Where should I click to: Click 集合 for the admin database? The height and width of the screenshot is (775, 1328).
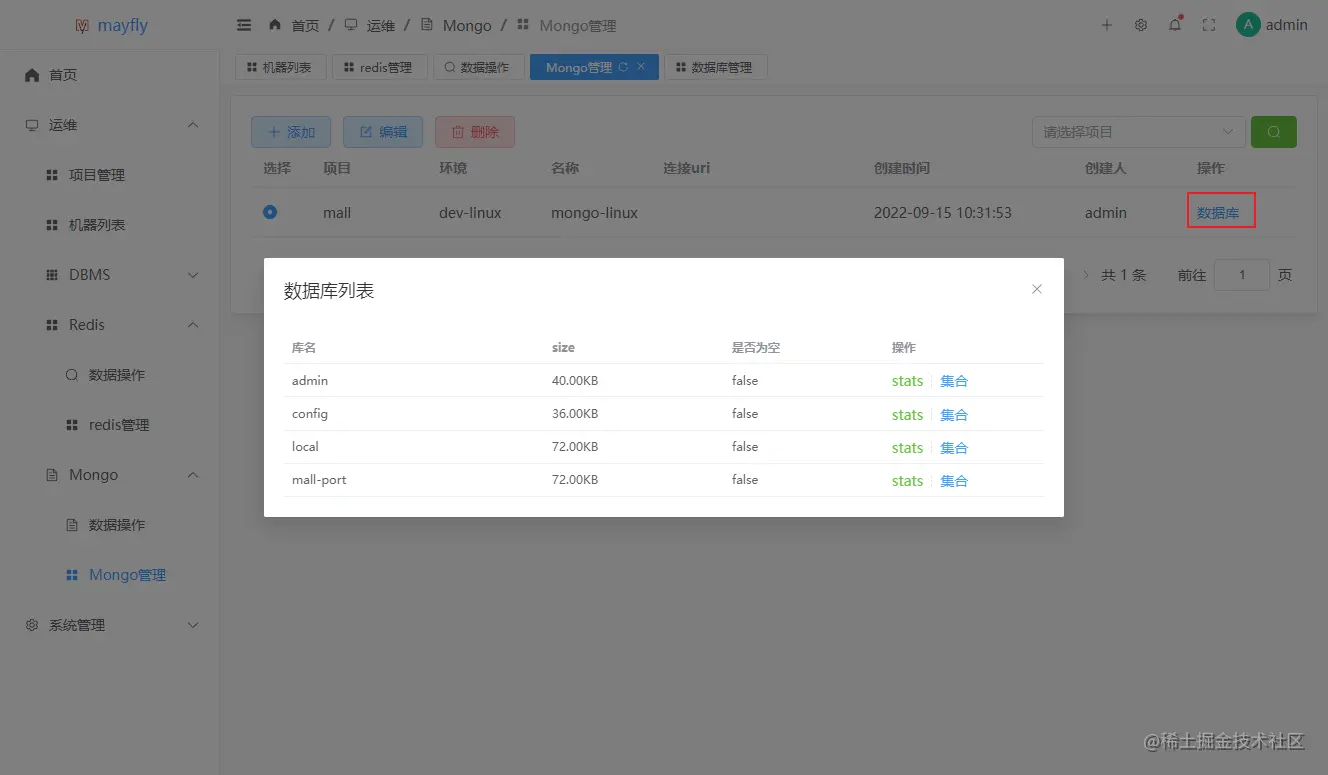(x=954, y=381)
